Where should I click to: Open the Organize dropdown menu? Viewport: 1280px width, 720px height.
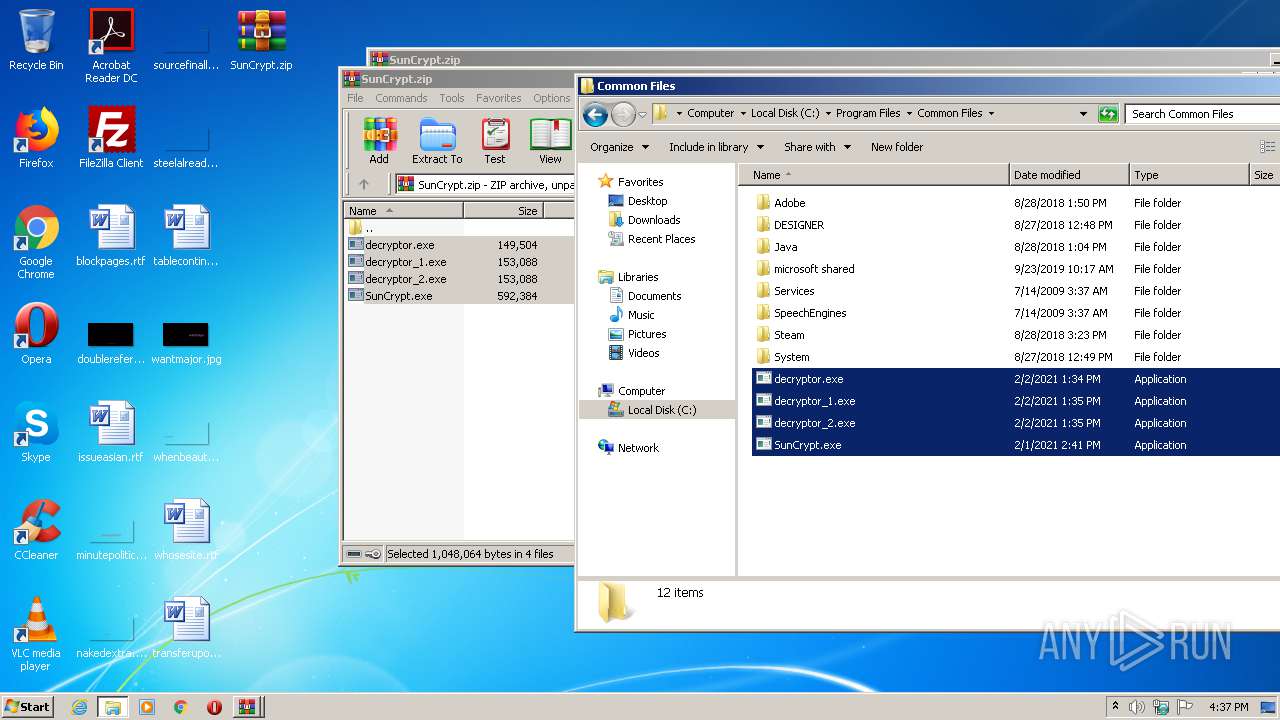point(619,147)
